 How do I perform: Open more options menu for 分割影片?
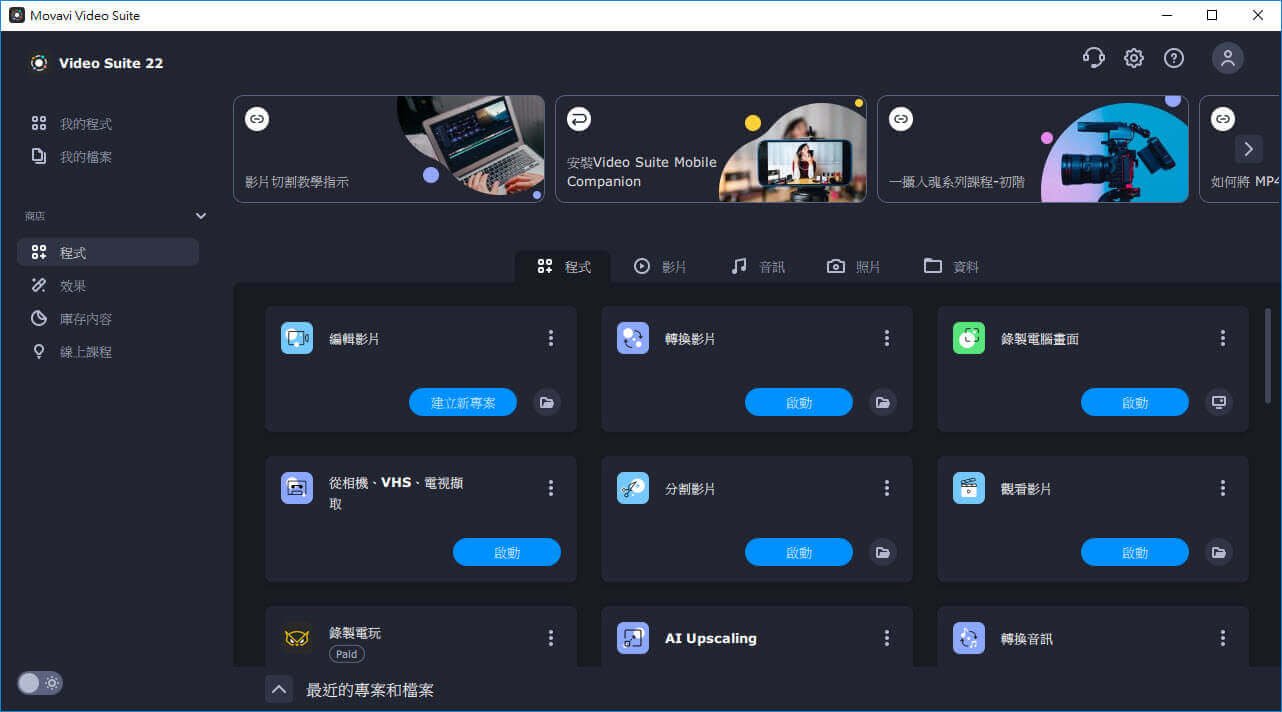click(887, 488)
